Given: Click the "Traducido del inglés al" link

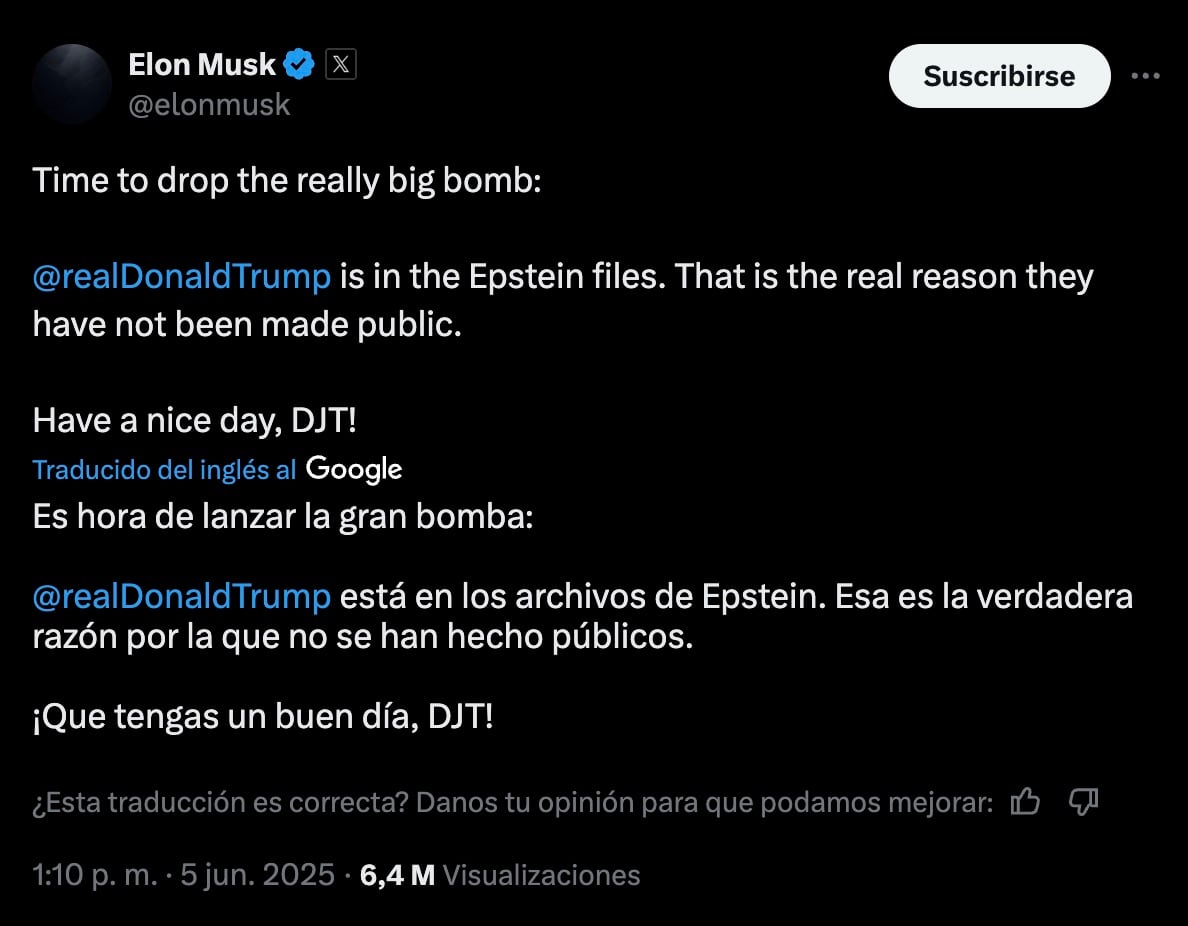Looking at the screenshot, I should click(165, 470).
